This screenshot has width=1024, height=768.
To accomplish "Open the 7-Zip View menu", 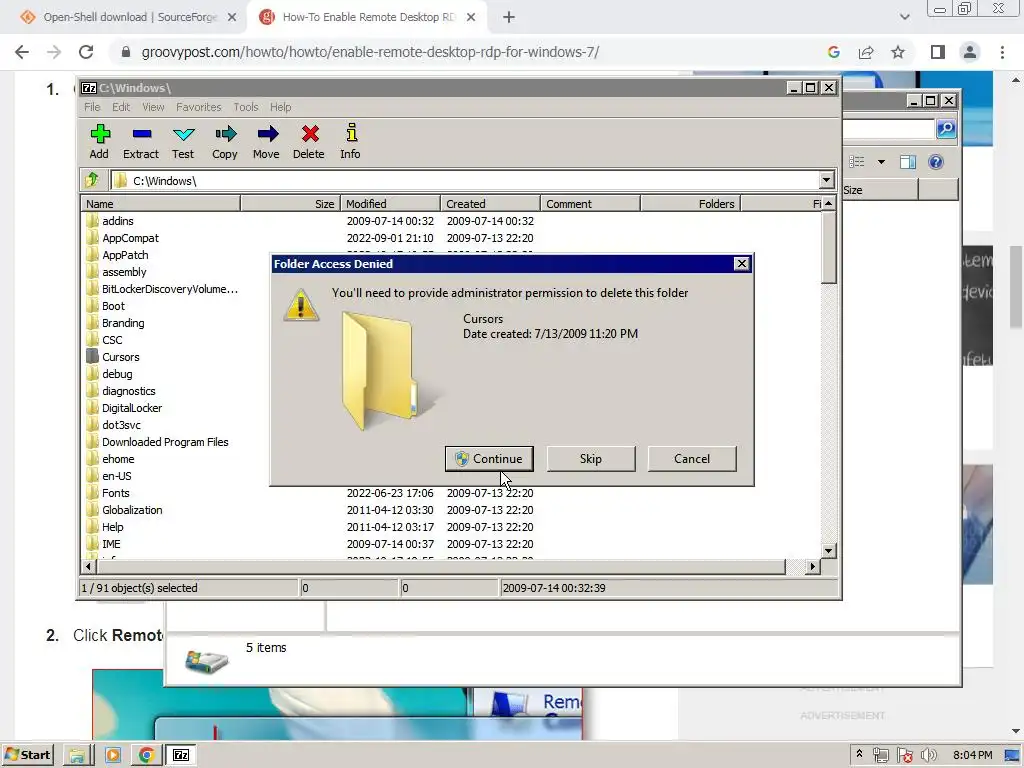I will (153, 107).
